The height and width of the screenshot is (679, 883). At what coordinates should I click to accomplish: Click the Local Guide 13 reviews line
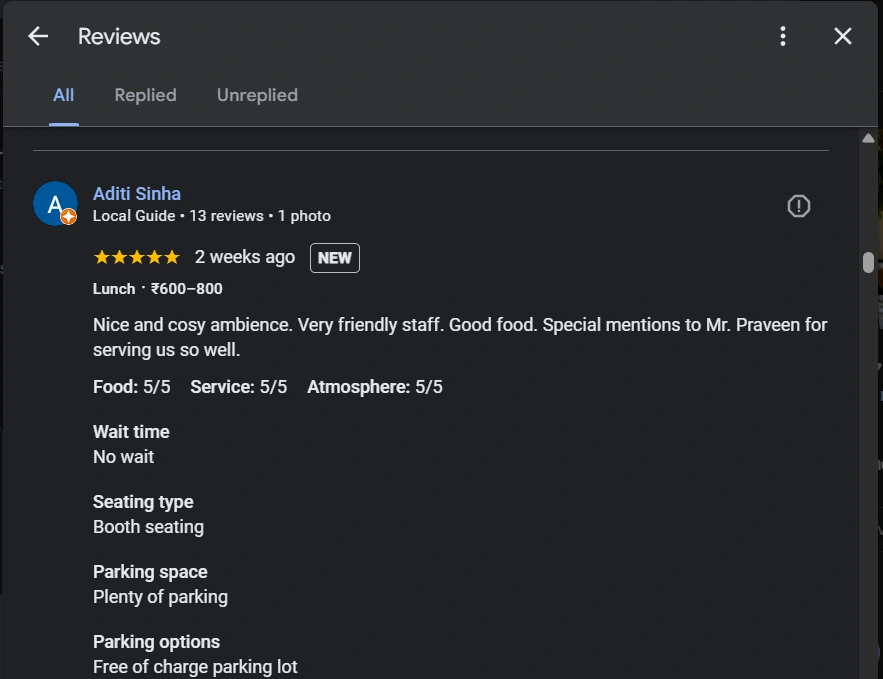tap(211, 216)
